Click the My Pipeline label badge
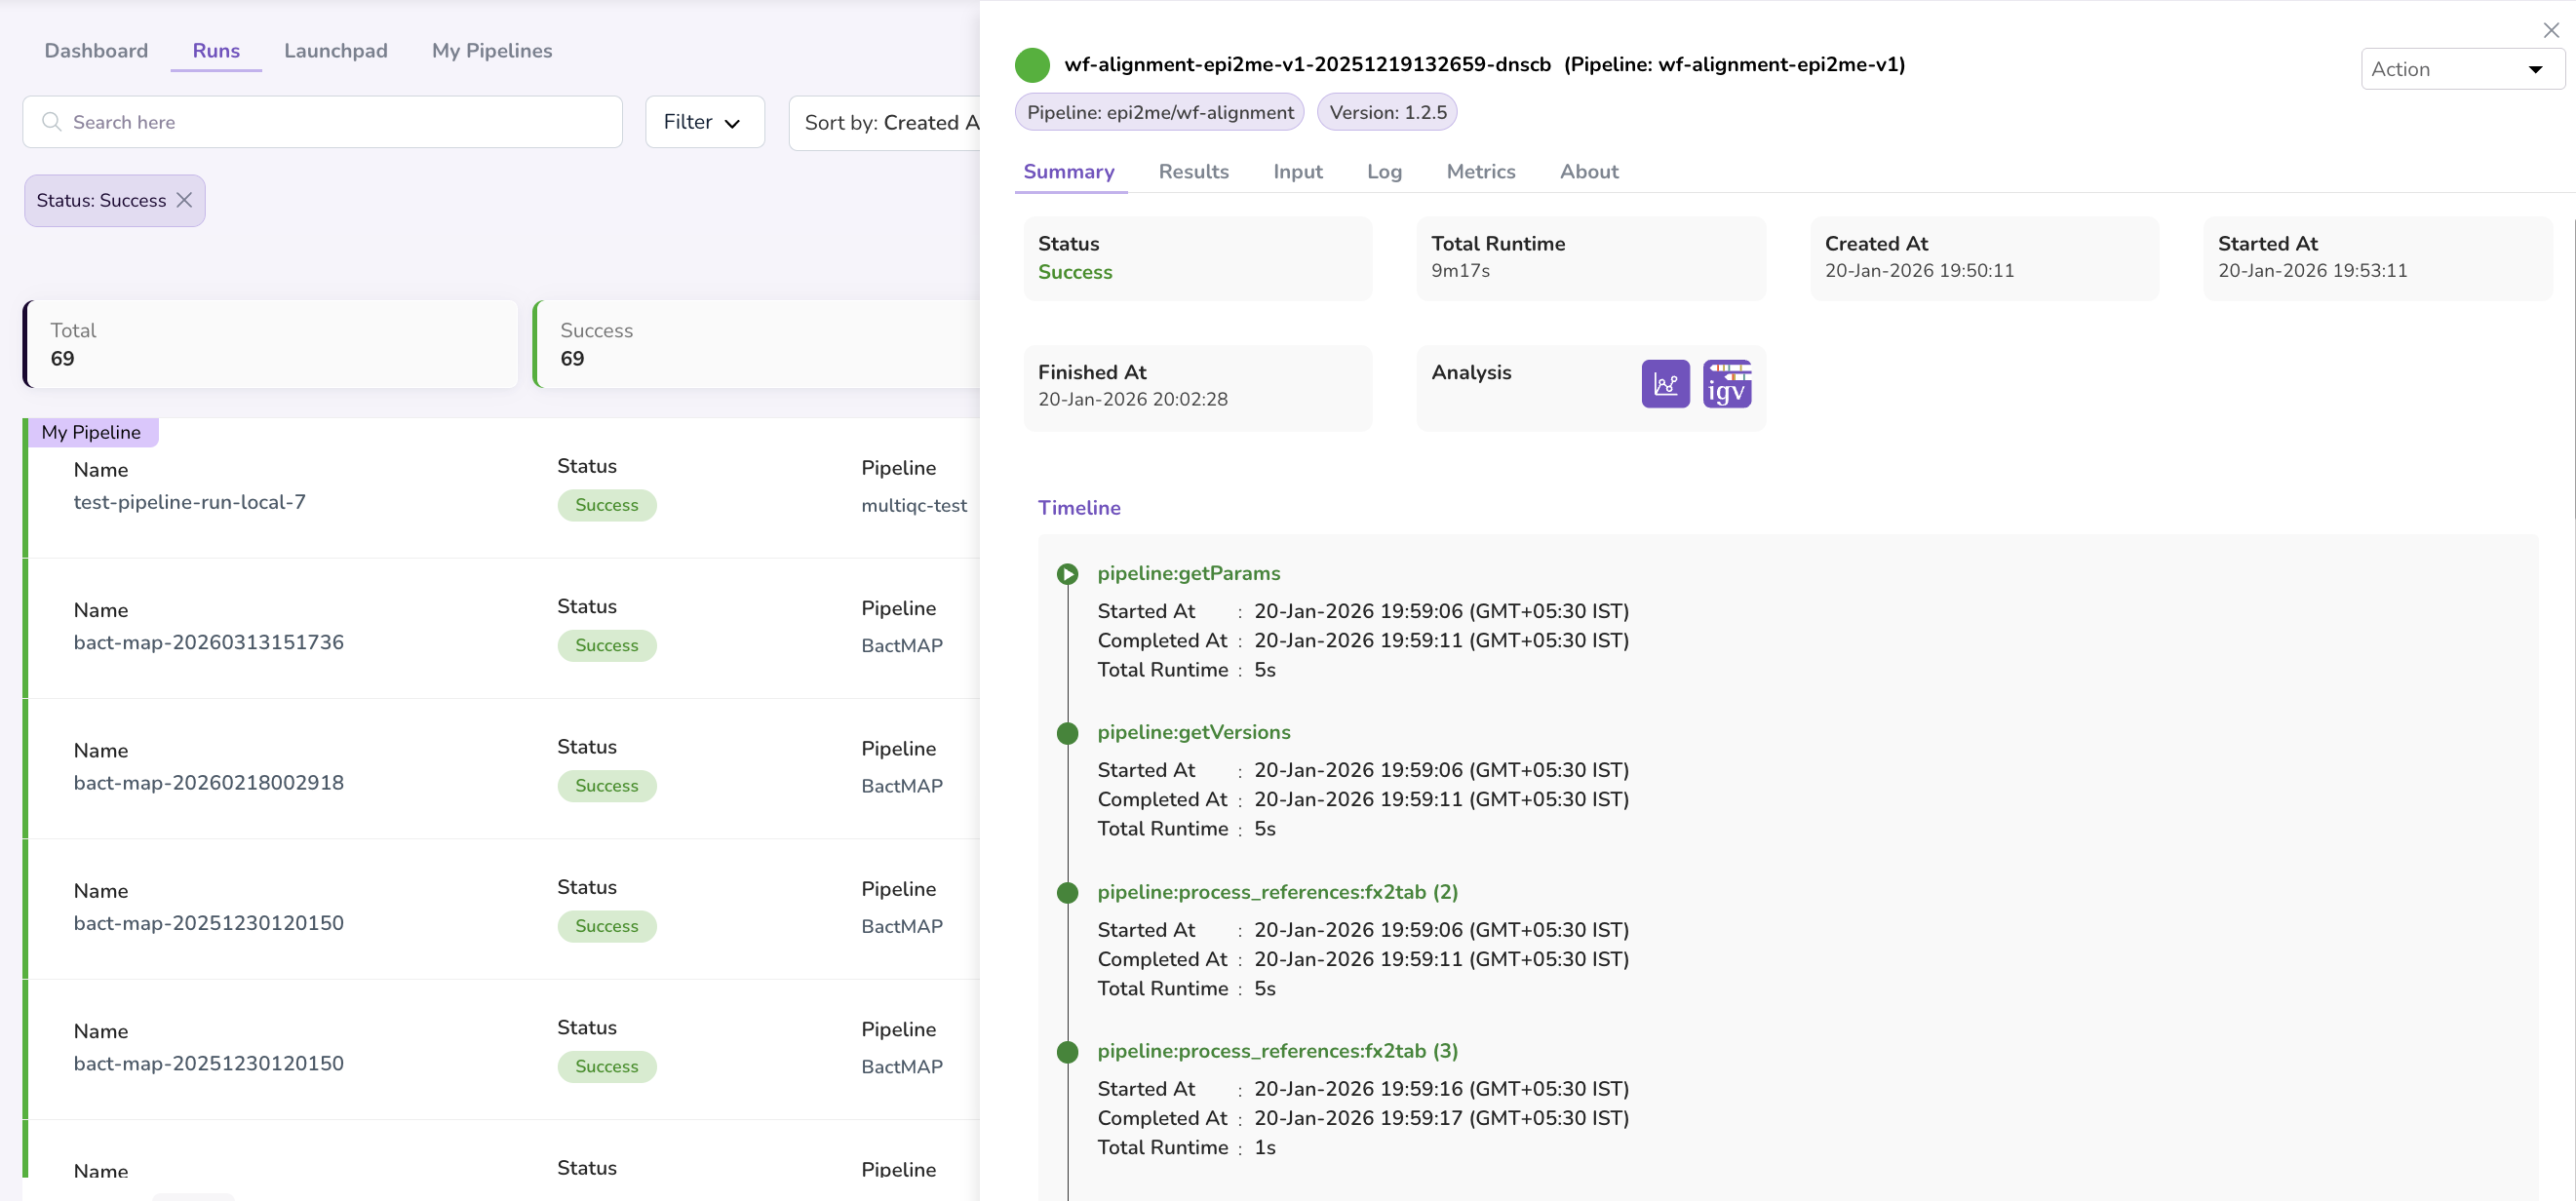The width and height of the screenshot is (2576, 1201). click(x=91, y=432)
